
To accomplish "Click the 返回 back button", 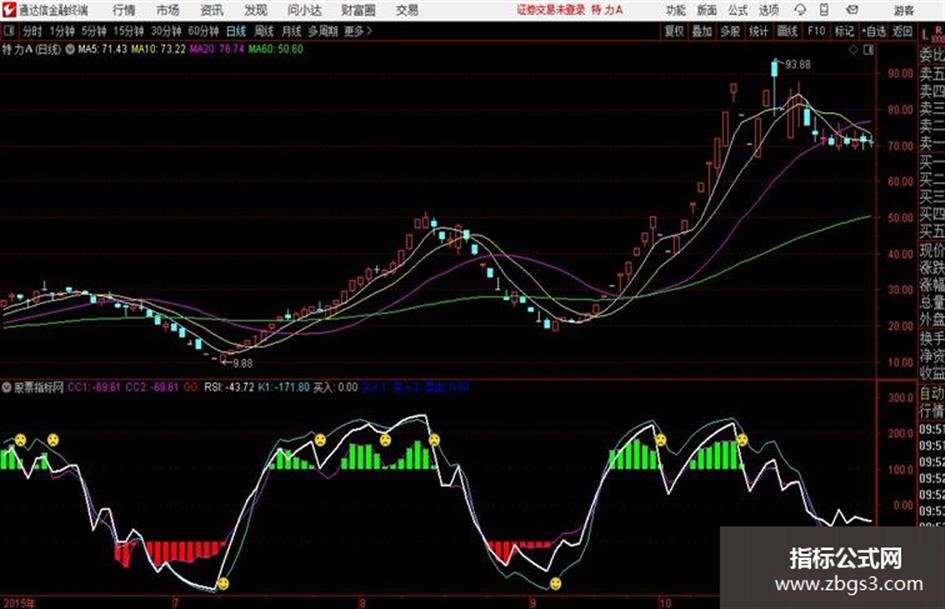I will tap(902, 31).
